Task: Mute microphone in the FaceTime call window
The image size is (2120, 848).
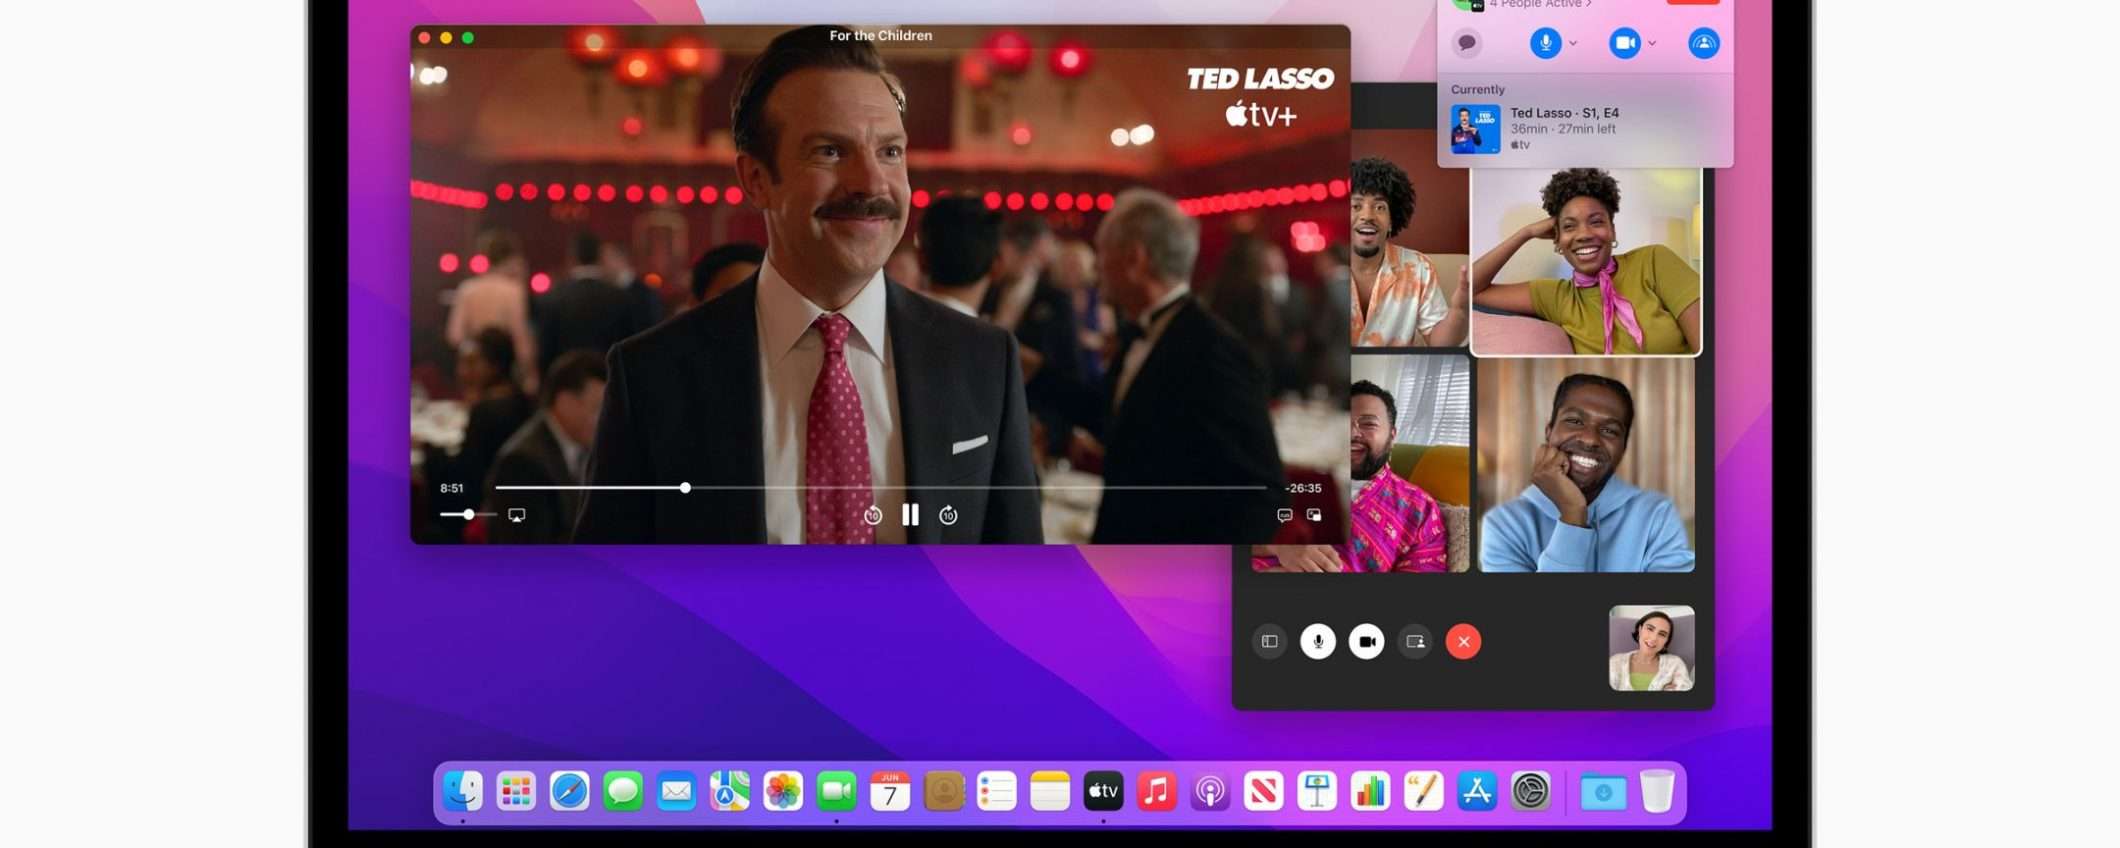Action: 1318,642
